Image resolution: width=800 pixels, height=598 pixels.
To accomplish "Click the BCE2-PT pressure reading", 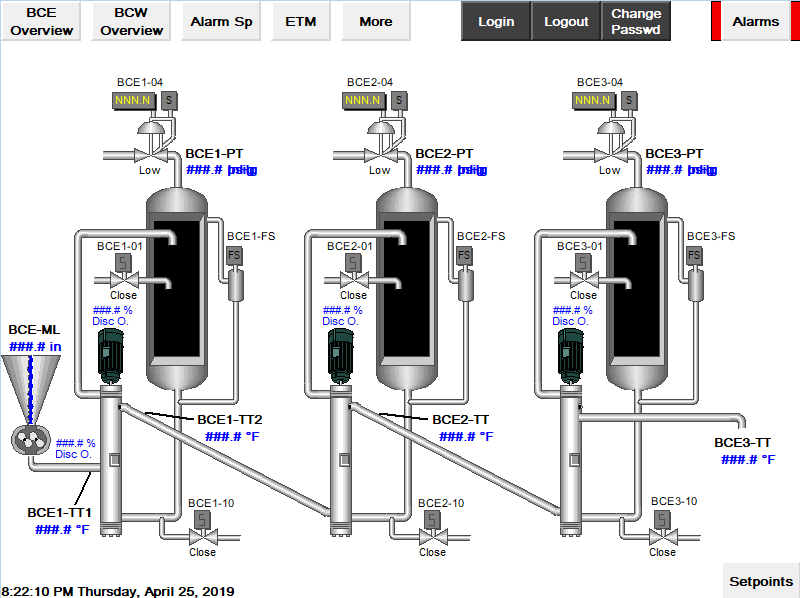I will click(452, 170).
